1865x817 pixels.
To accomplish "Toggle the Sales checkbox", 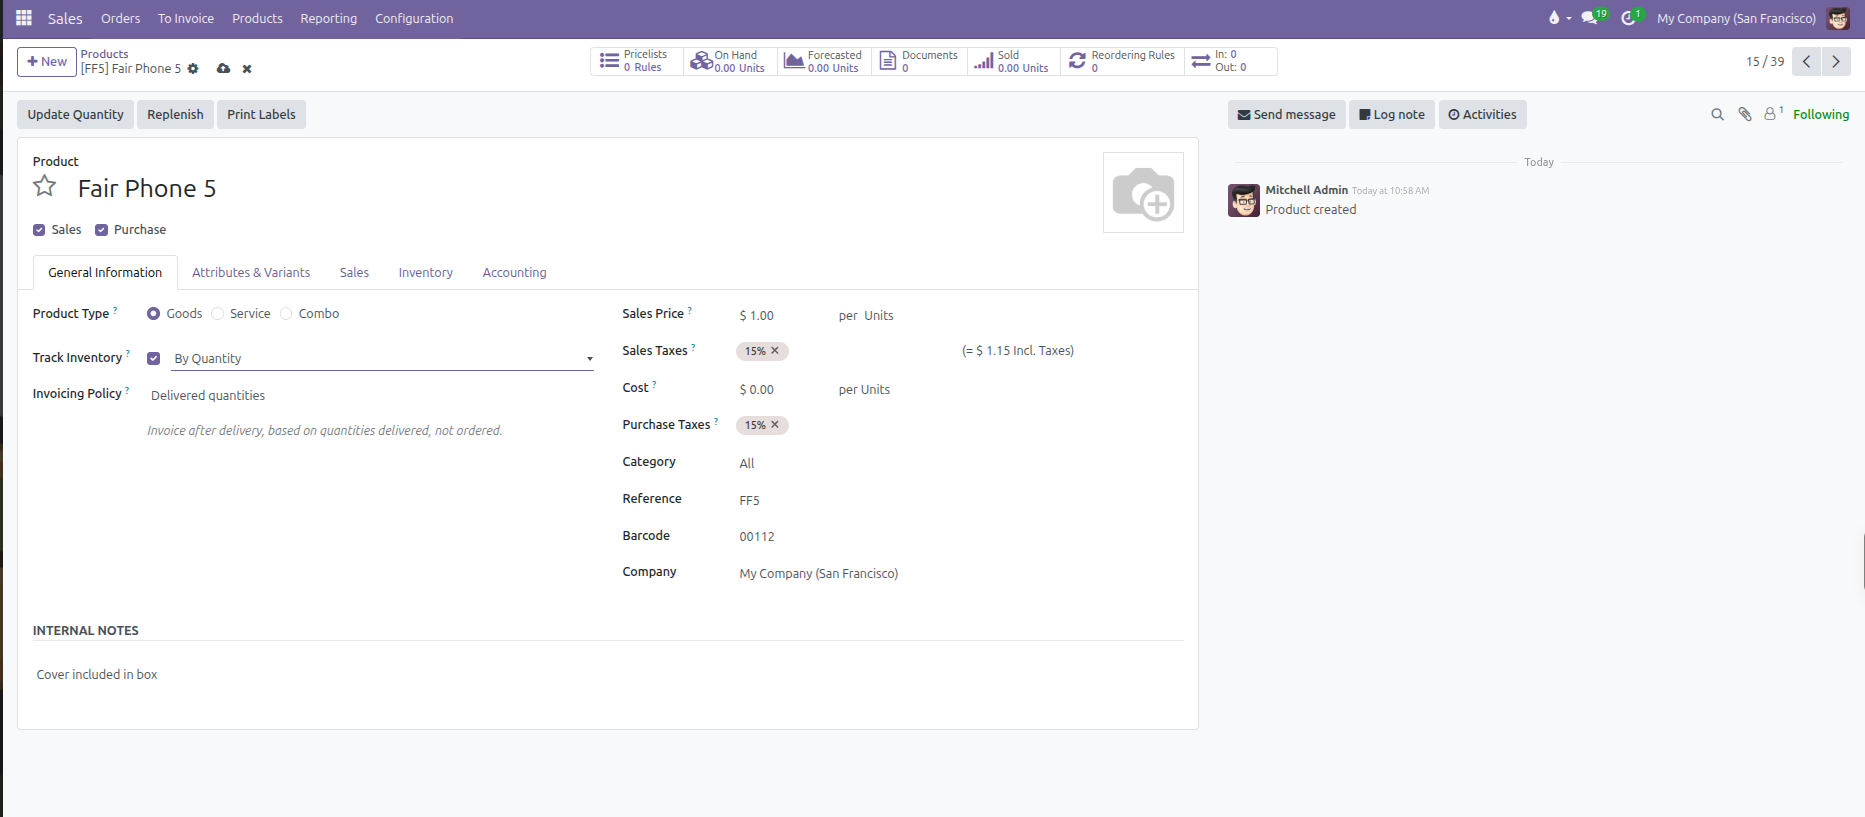I will (x=39, y=230).
